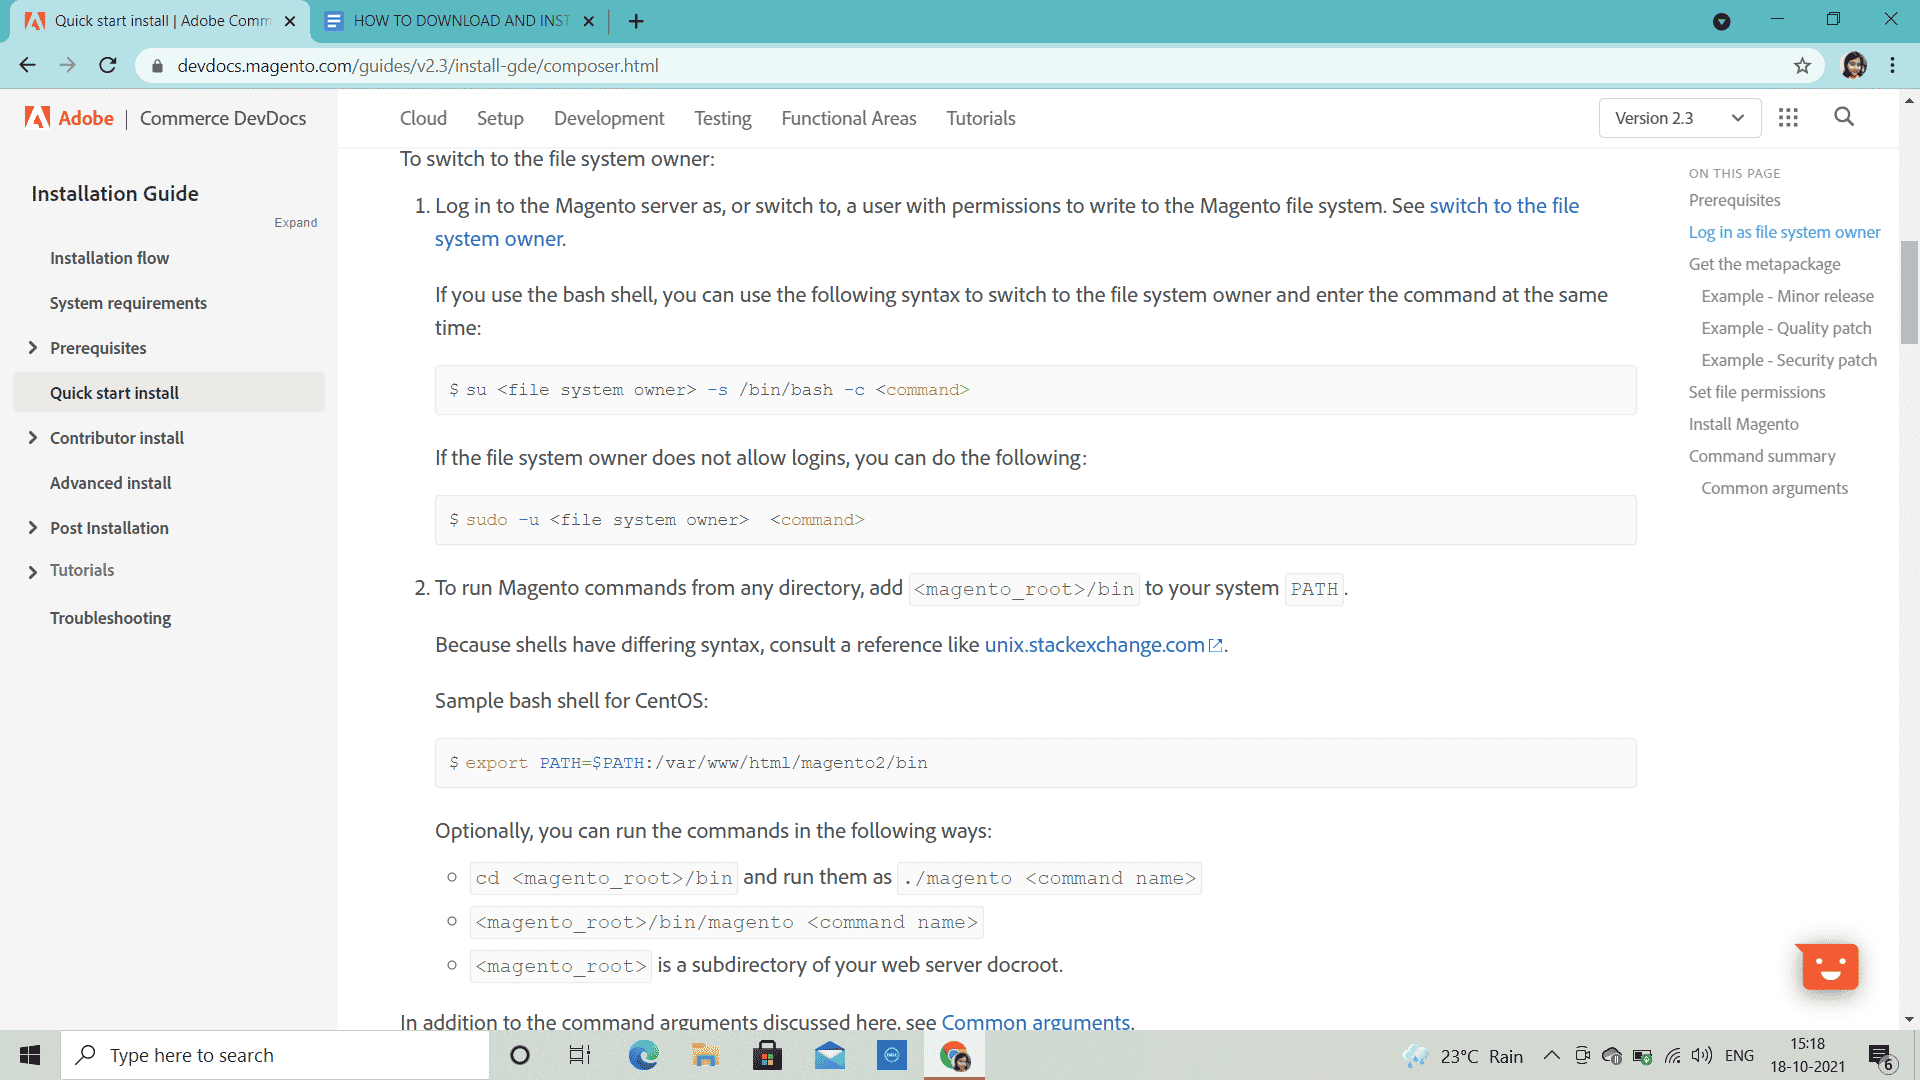1920x1080 pixels.
Task: Open the Dell app in the taskbar
Action: [891, 1055]
